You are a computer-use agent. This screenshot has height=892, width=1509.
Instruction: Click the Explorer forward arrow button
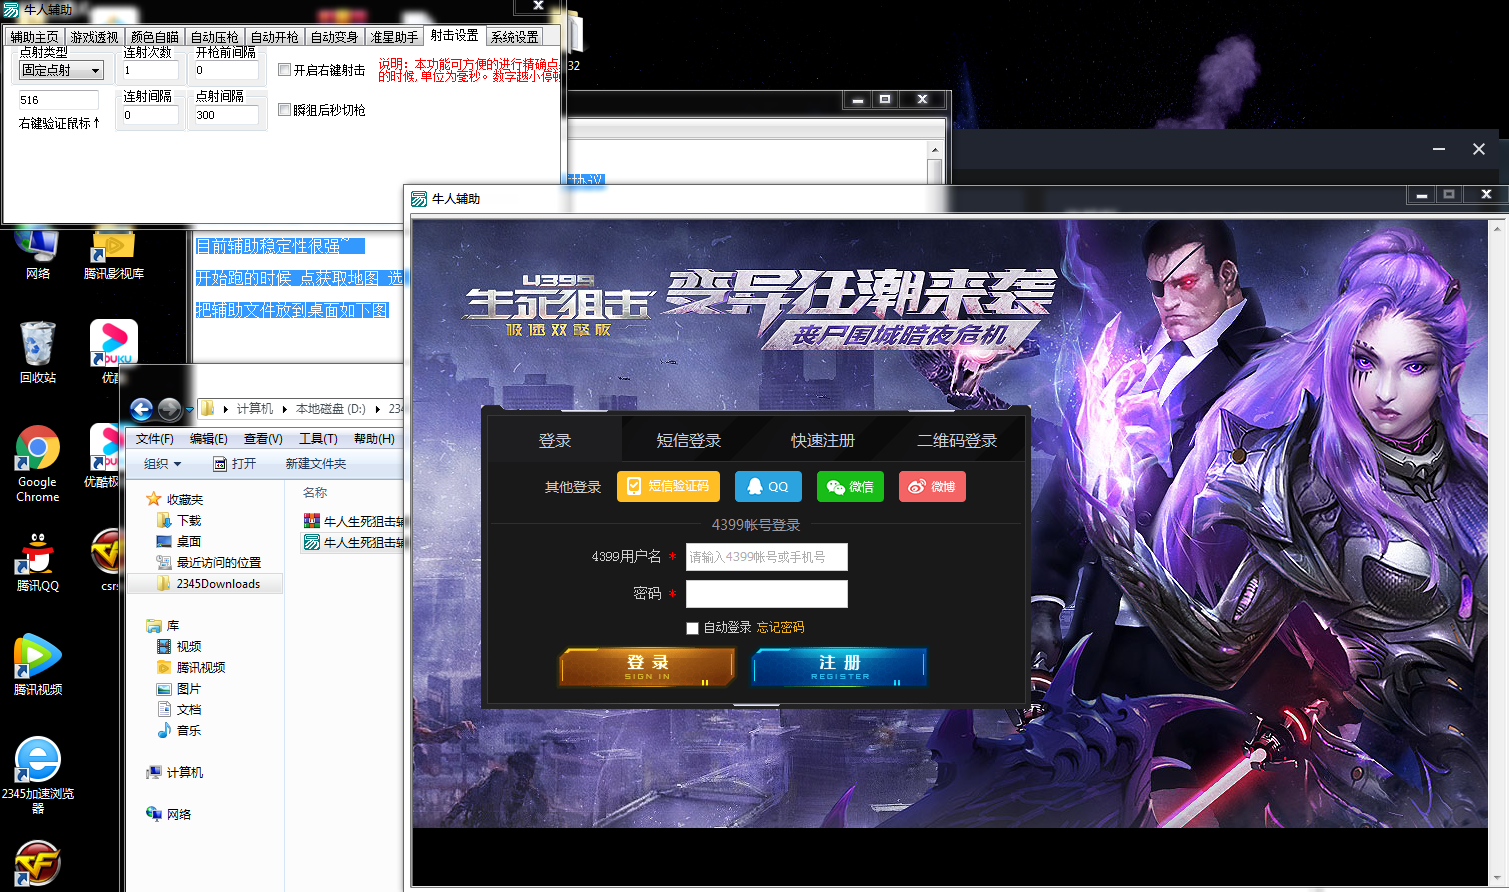pyautogui.click(x=170, y=409)
